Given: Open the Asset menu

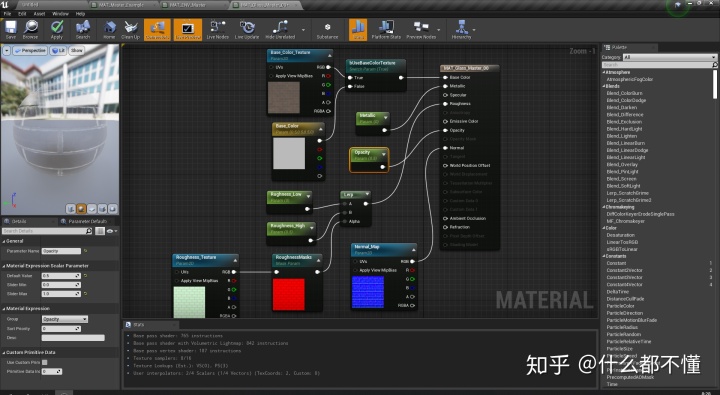Looking at the screenshot, I should 39,14.
